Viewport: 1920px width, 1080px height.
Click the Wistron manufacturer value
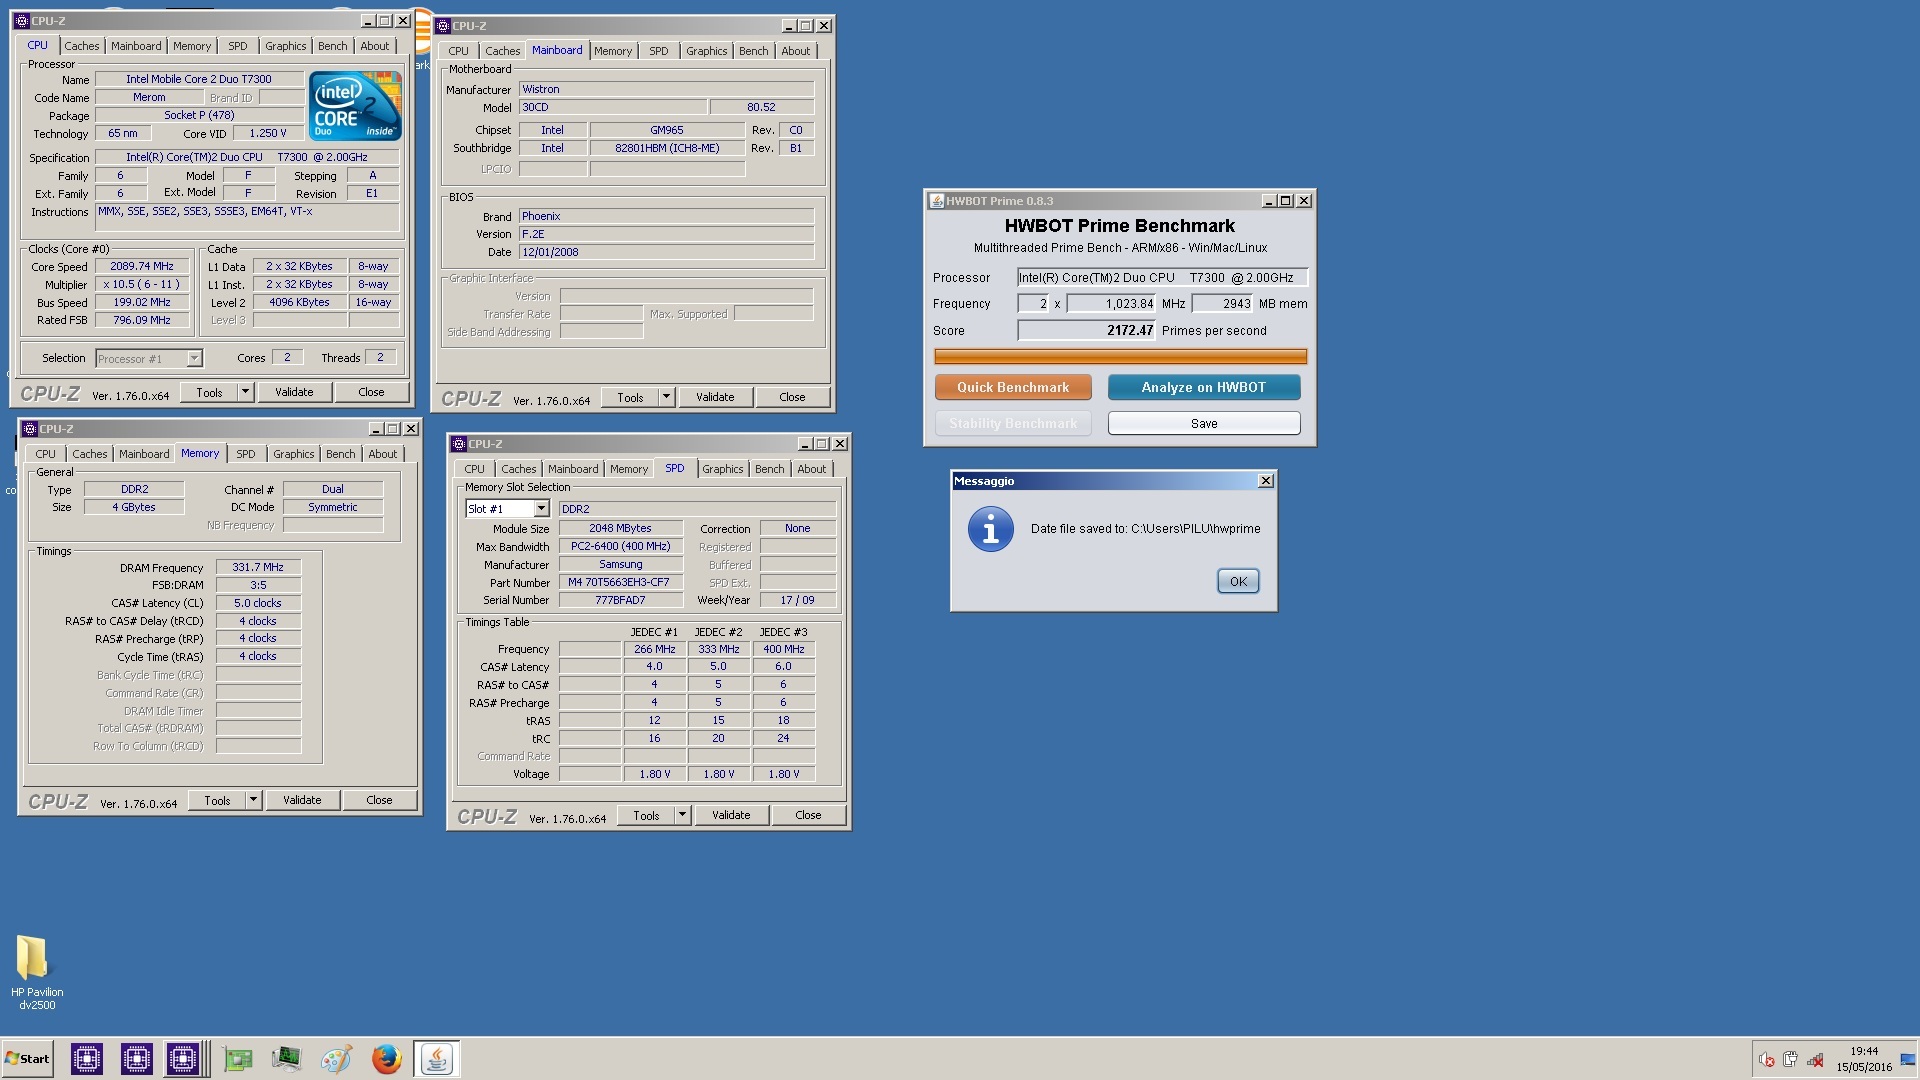(666, 89)
